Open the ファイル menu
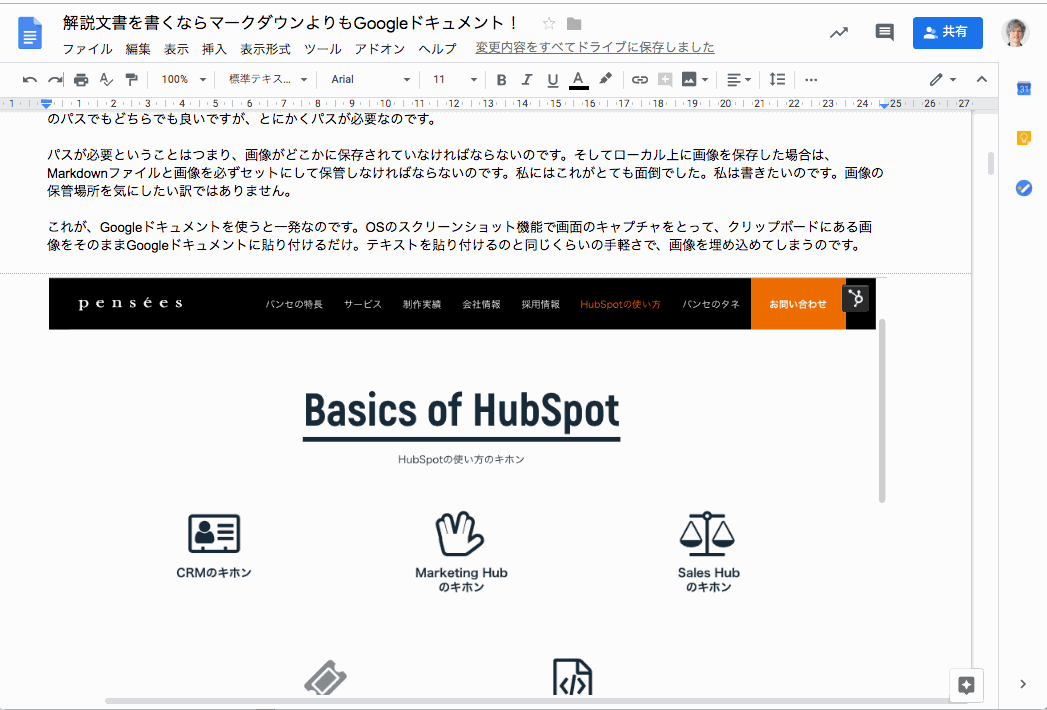 point(87,48)
